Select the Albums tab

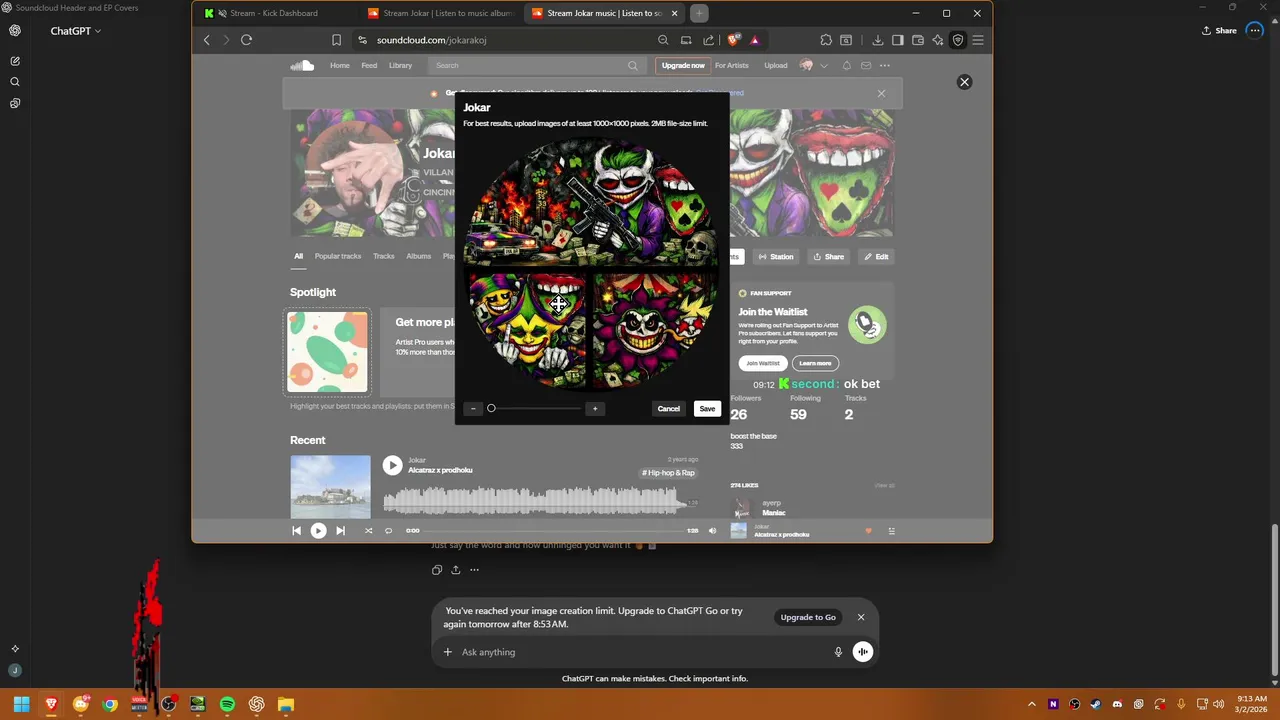click(419, 256)
